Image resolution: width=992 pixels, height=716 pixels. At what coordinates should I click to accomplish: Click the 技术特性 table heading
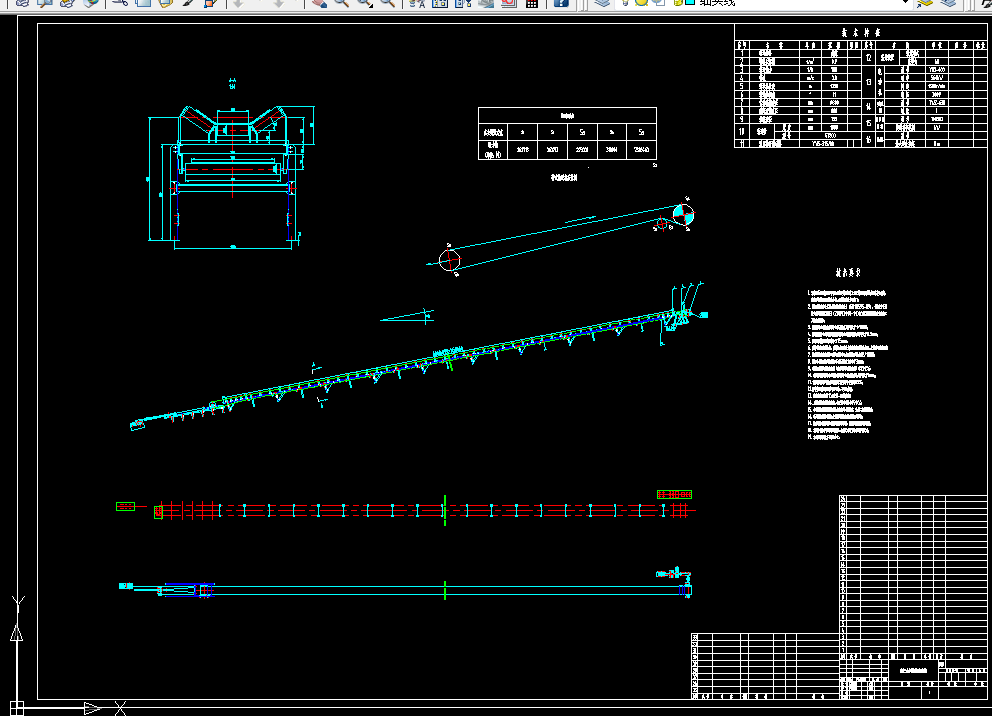pos(861,32)
